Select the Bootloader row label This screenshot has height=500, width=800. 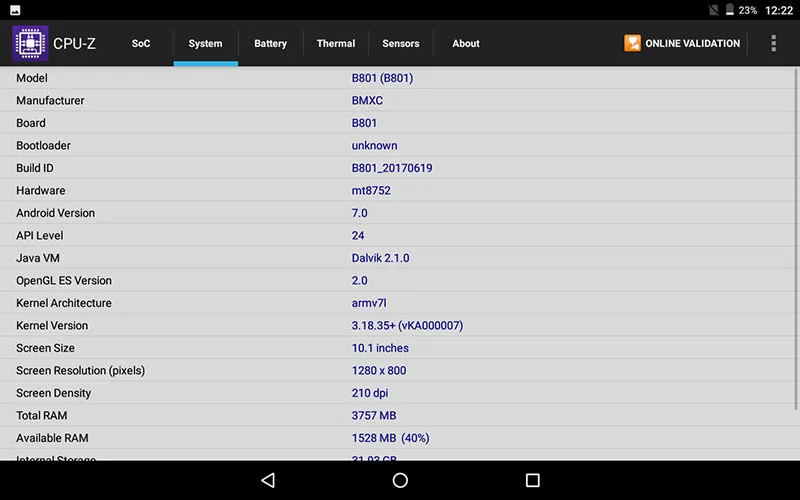click(x=43, y=145)
